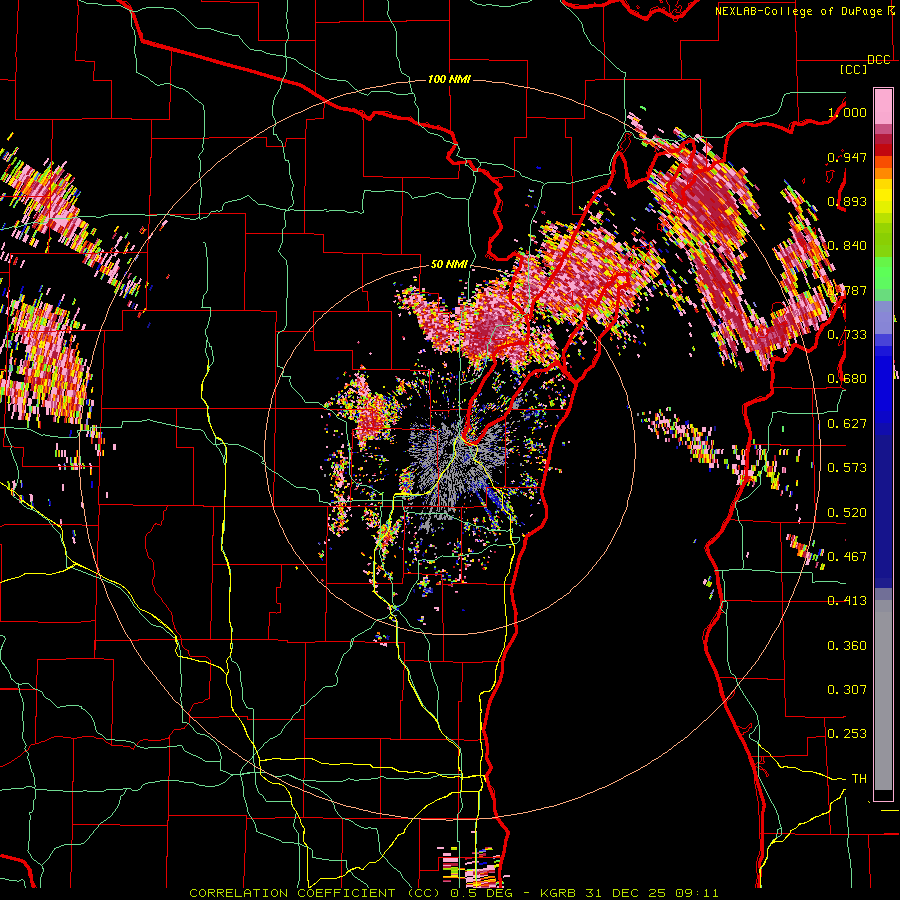The width and height of the screenshot is (900, 900).
Task: Pick the yellow segment of the color bar
Action: (883, 197)
